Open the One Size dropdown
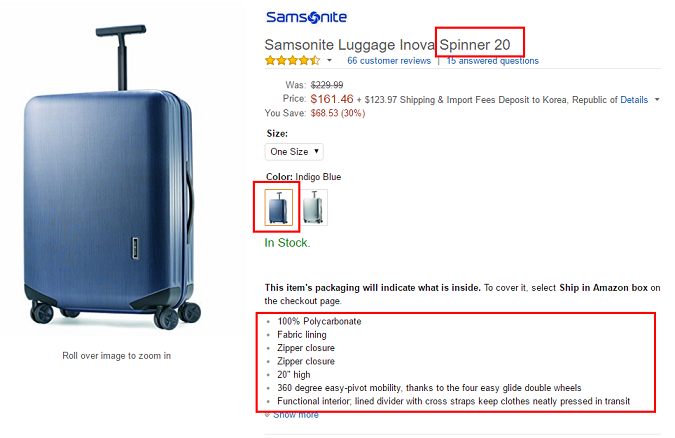 point(294,151)
